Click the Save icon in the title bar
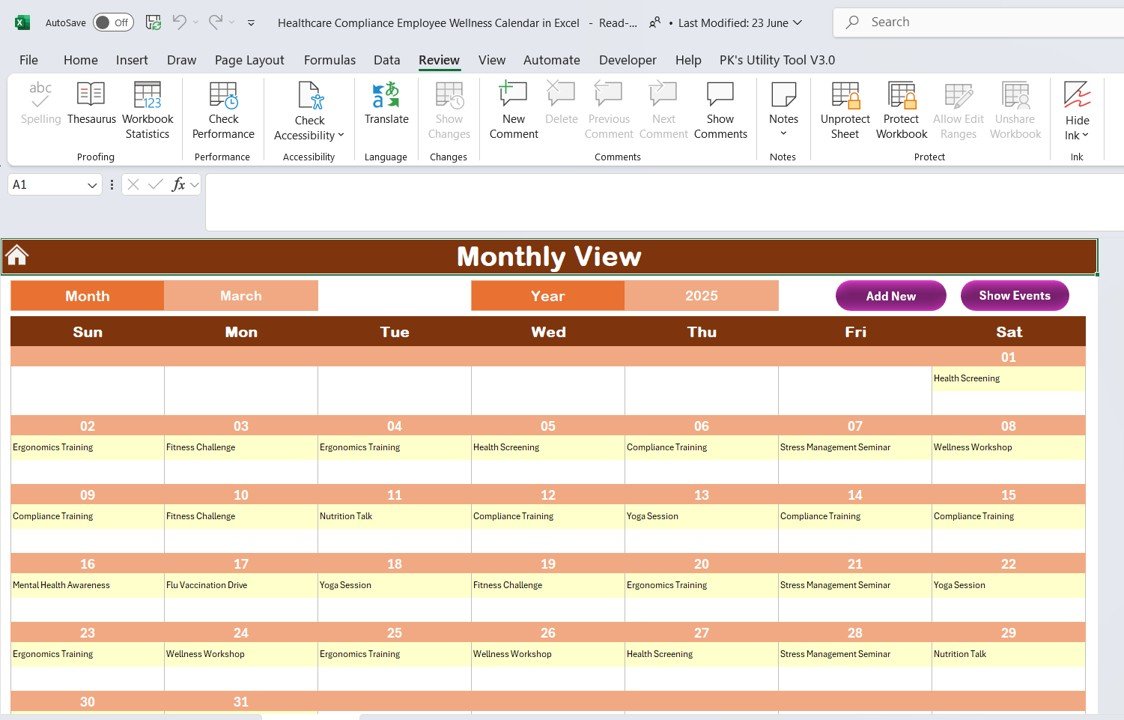 [153, 22]
